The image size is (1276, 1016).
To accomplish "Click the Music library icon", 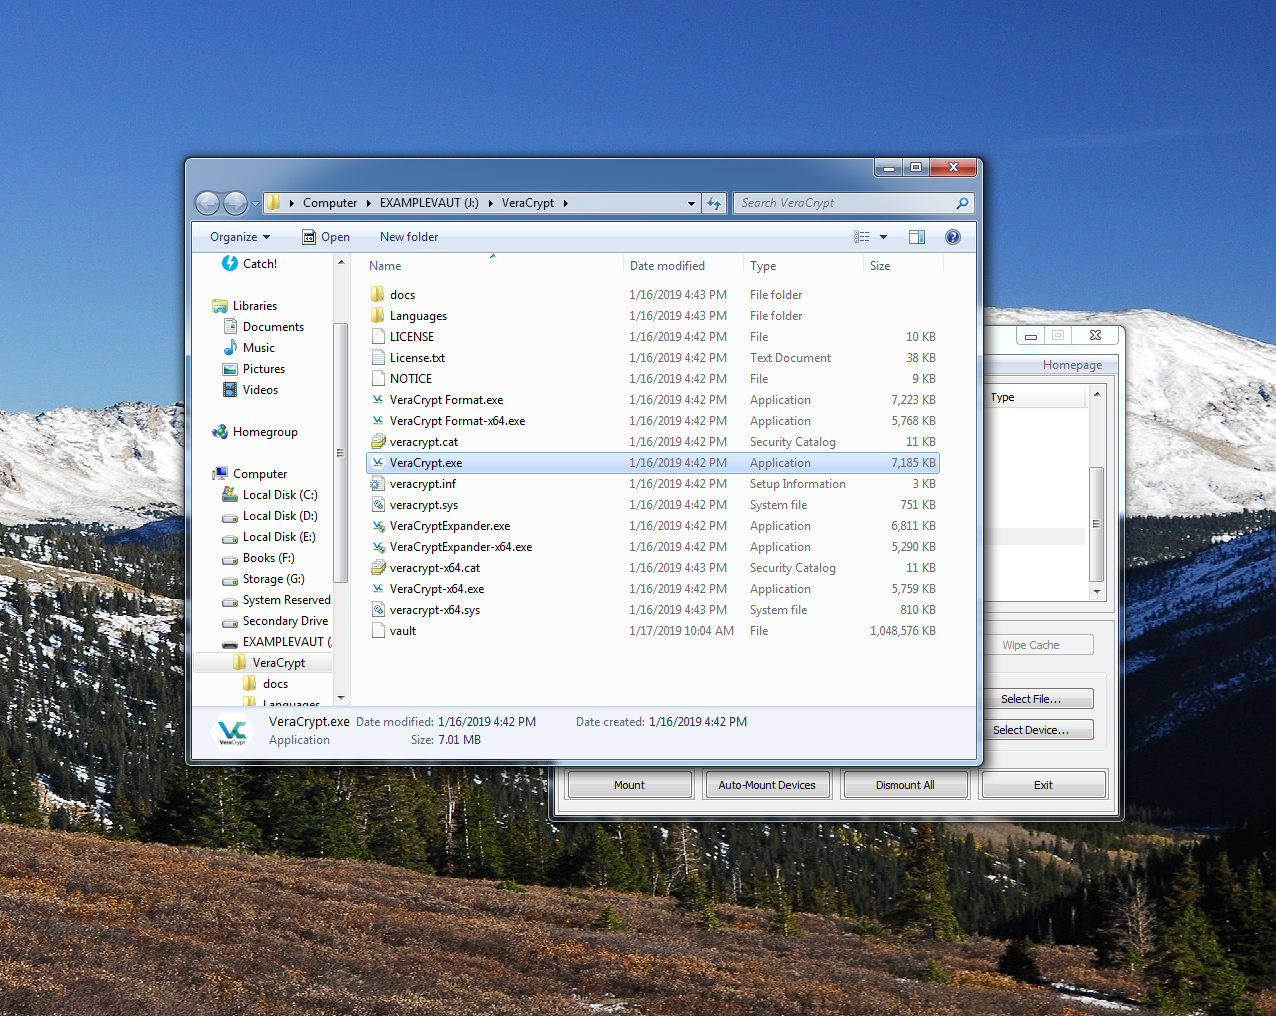I will coord(230,348).
